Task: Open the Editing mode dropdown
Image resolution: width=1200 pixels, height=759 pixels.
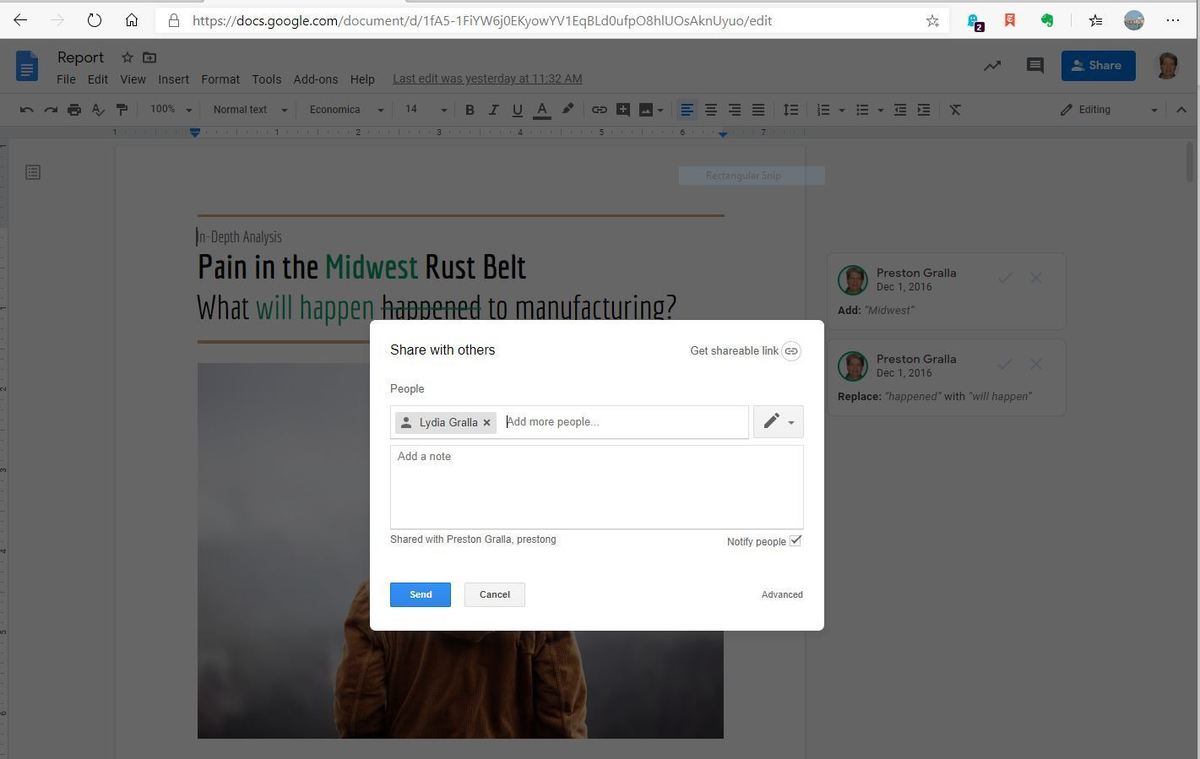Action: [1108, 110]
